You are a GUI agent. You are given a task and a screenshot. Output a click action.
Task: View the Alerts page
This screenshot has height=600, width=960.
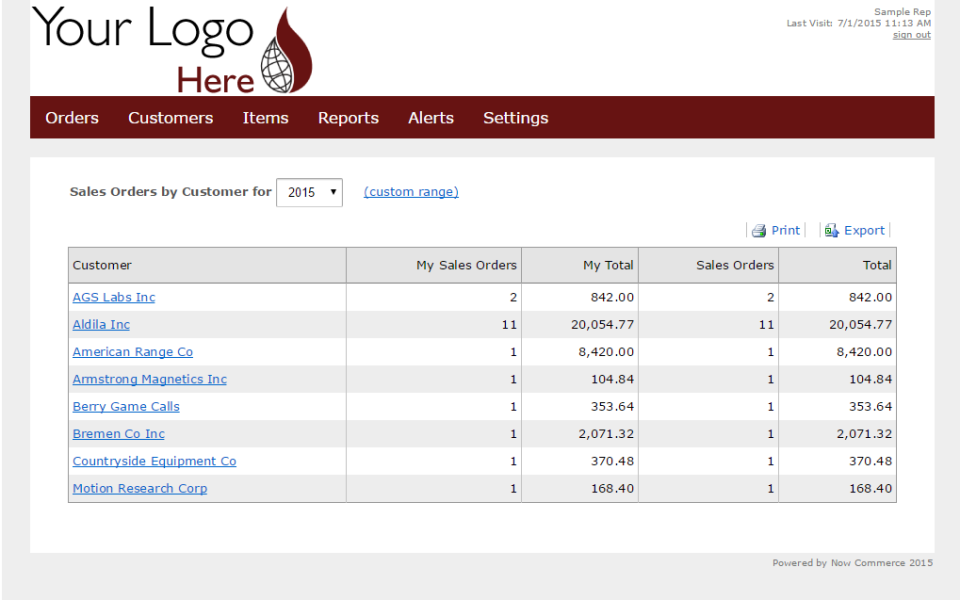[x=430, y=117]
